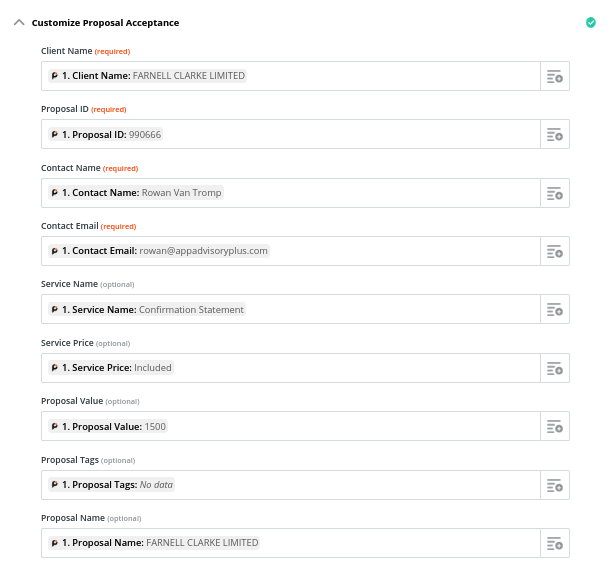
Task: Open insert-field picker for Contact Email
Action: (x=555, y=251)
